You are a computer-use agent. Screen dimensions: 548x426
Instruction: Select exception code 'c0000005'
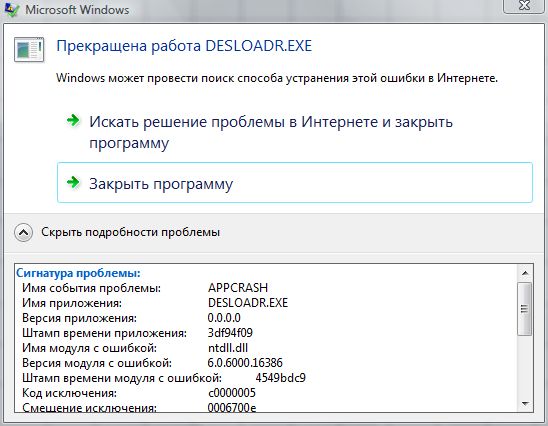click(x=232, y=393)
